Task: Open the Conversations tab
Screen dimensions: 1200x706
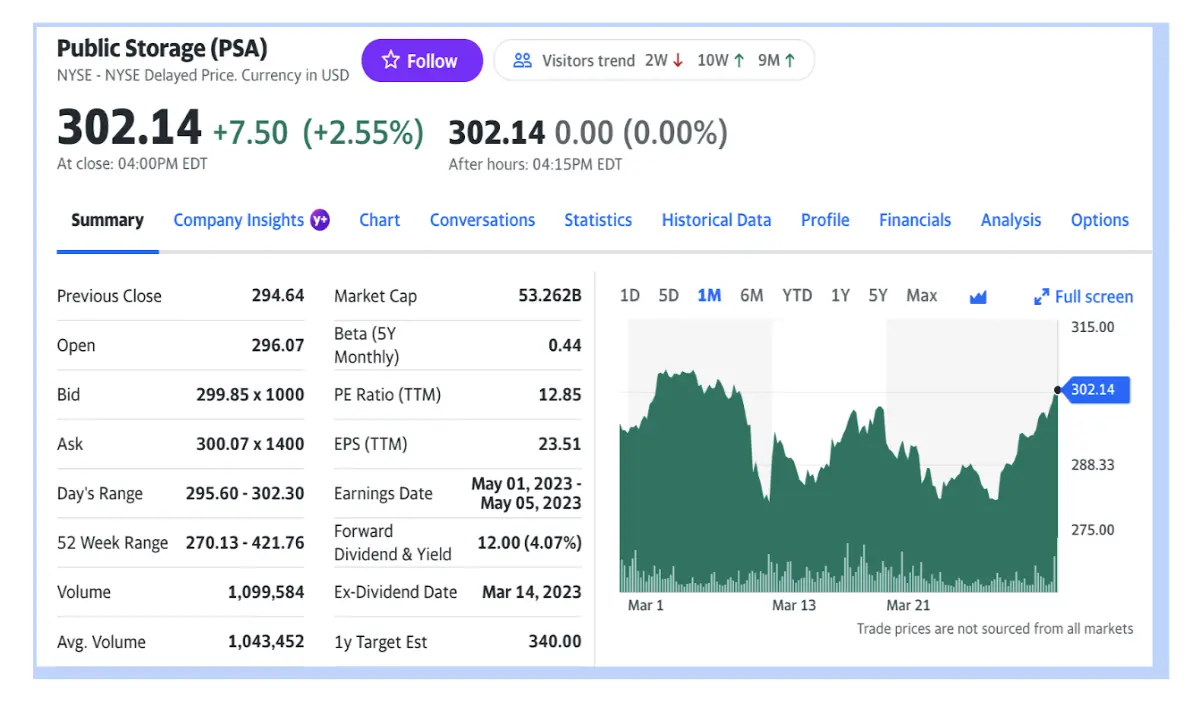Action: [x=482, y=220]
